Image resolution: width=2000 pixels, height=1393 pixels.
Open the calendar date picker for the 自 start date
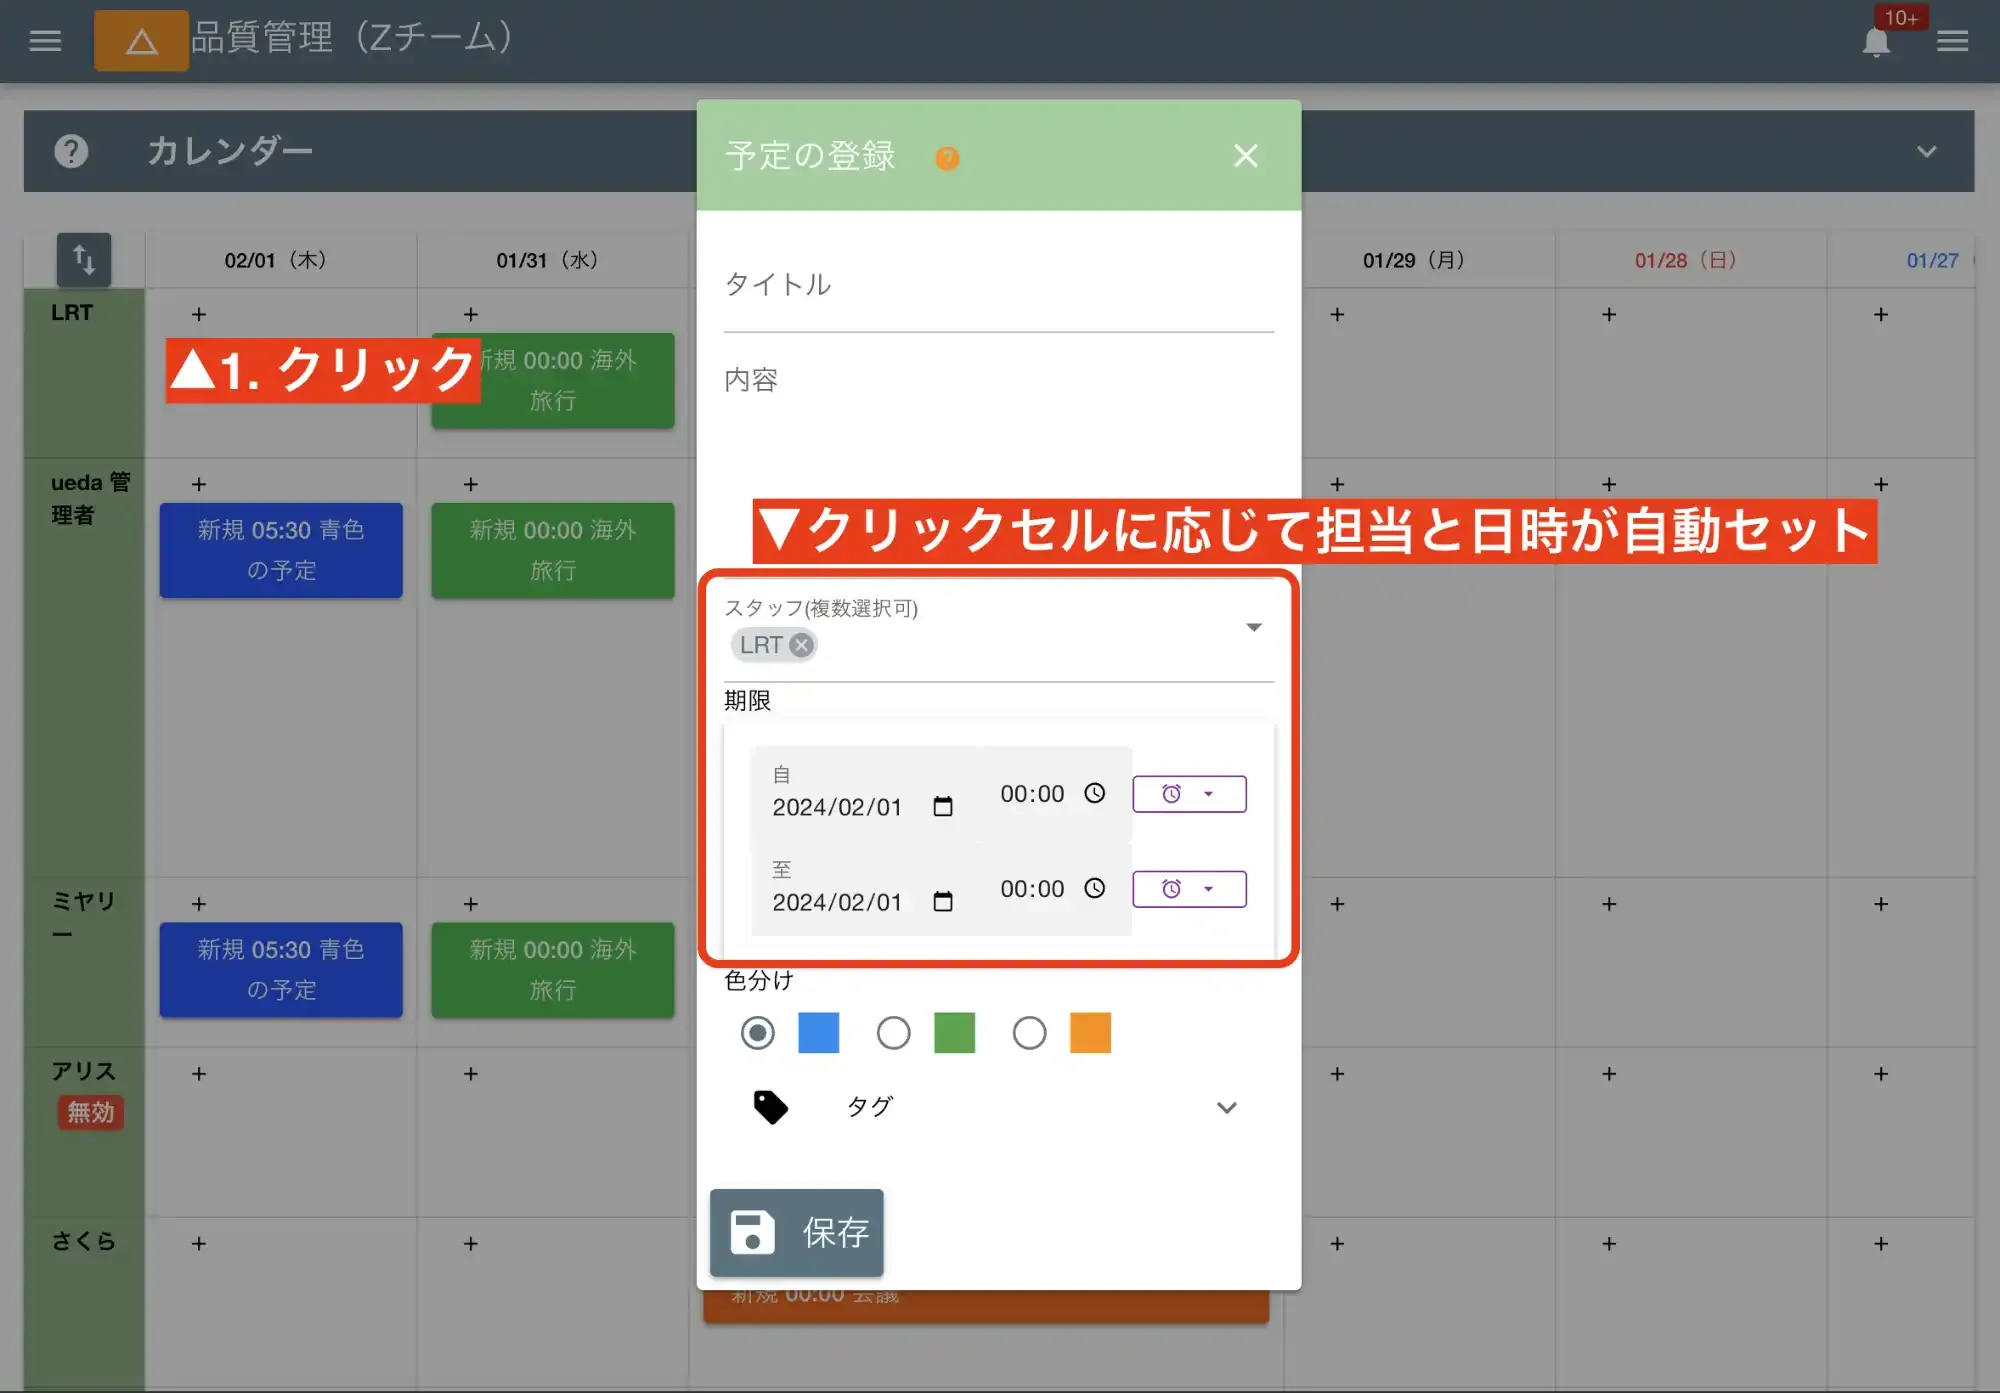coord(941,806)
